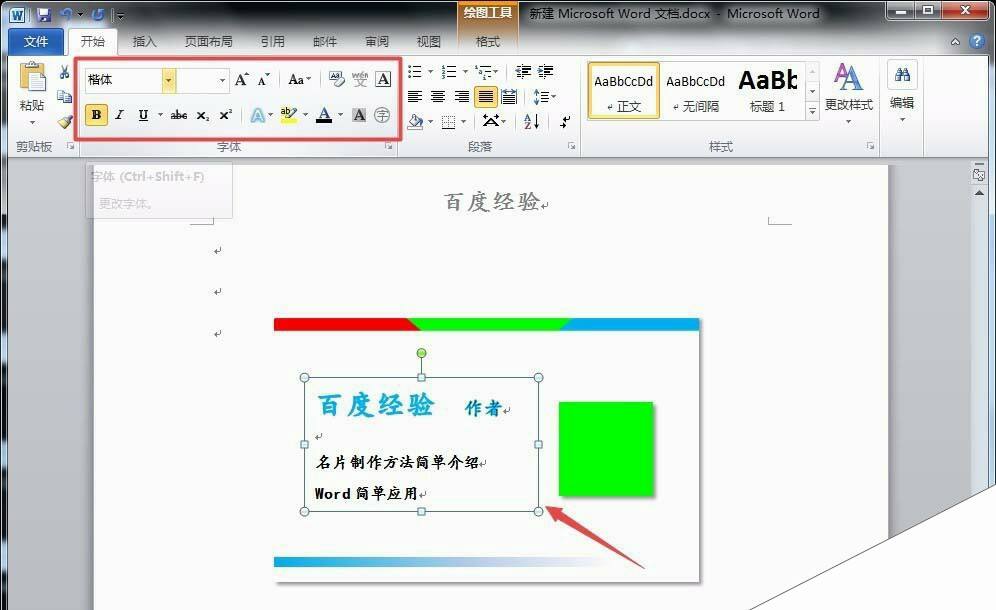Apply Text Effects glowing A
The image size is (996, 610).
click(x=257, y=115)
